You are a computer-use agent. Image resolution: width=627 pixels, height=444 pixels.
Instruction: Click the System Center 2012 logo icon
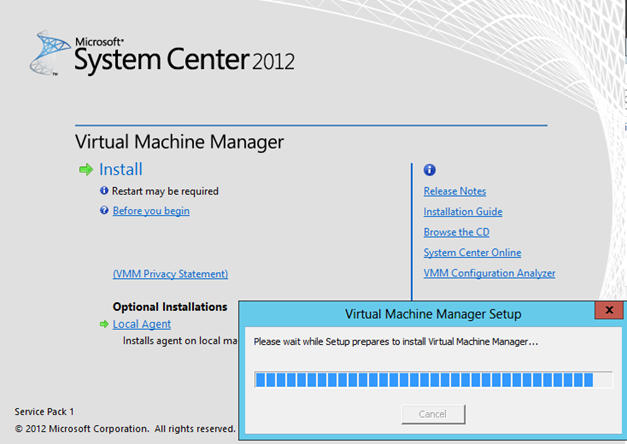pos(49,52)
